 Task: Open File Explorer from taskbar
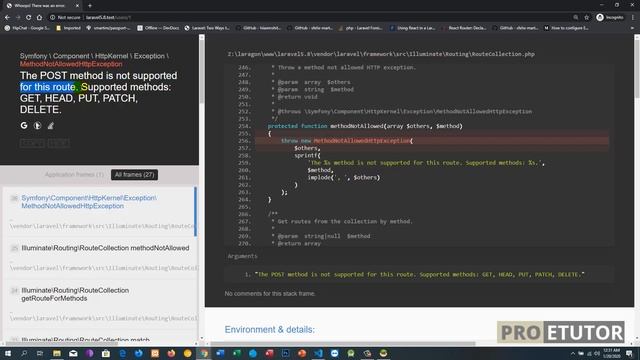(57, 353)
